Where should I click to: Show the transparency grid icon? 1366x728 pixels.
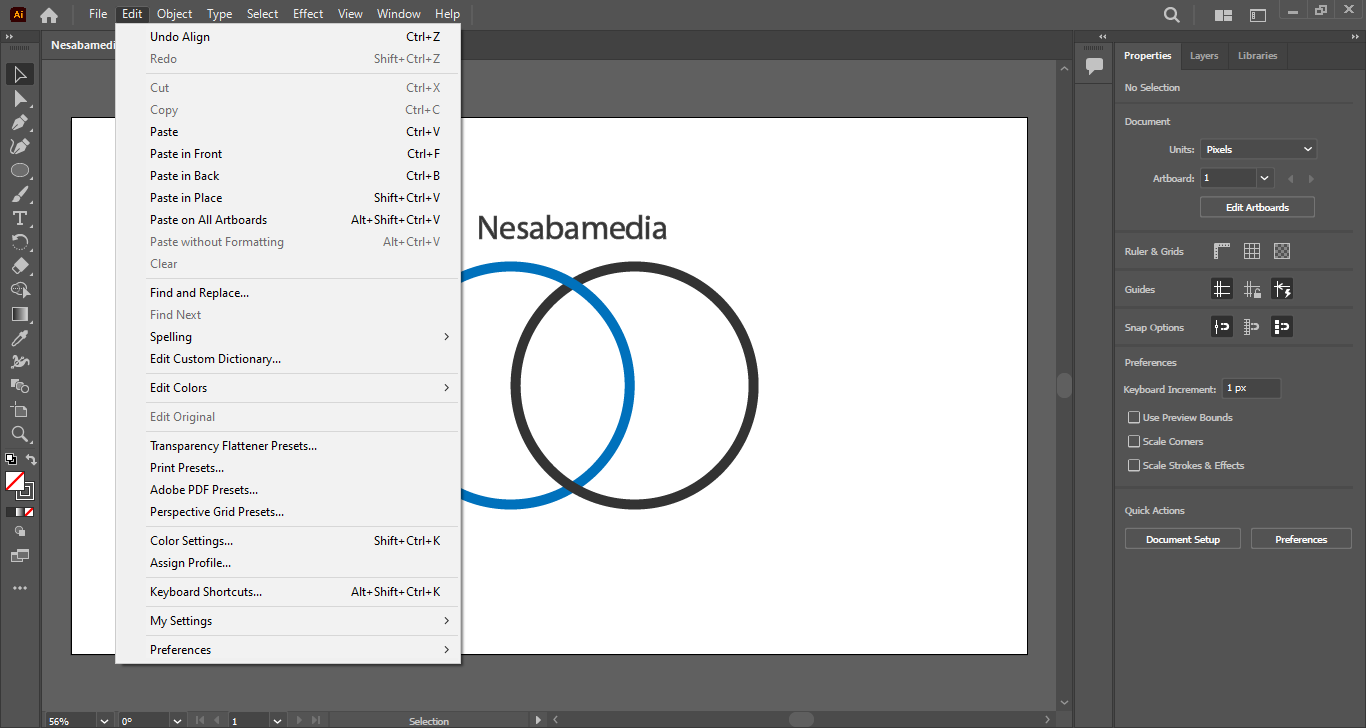point(1282,251)
